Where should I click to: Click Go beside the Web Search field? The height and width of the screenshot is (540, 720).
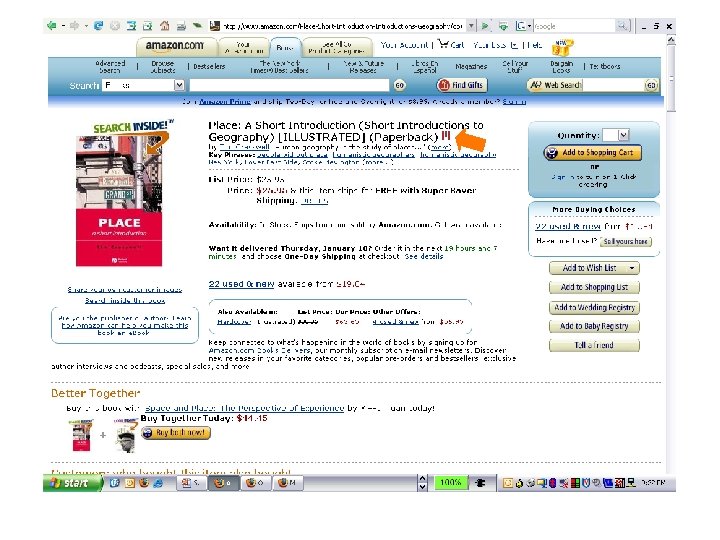pyautogui.click(x=651, y=85)
